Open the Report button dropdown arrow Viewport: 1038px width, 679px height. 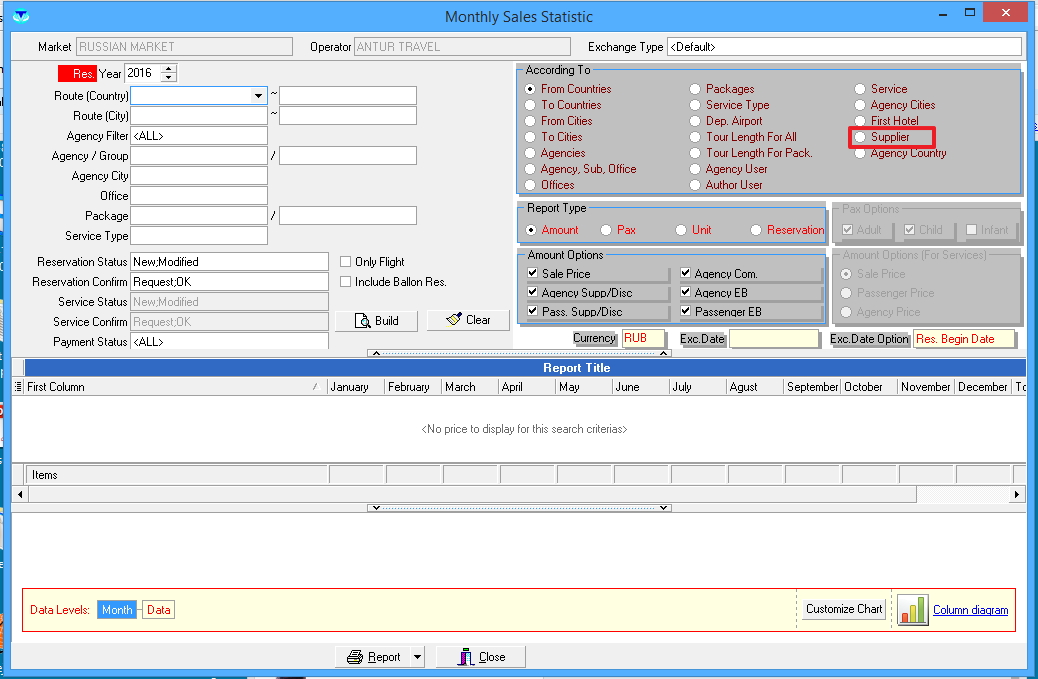(x=417, y=657)
